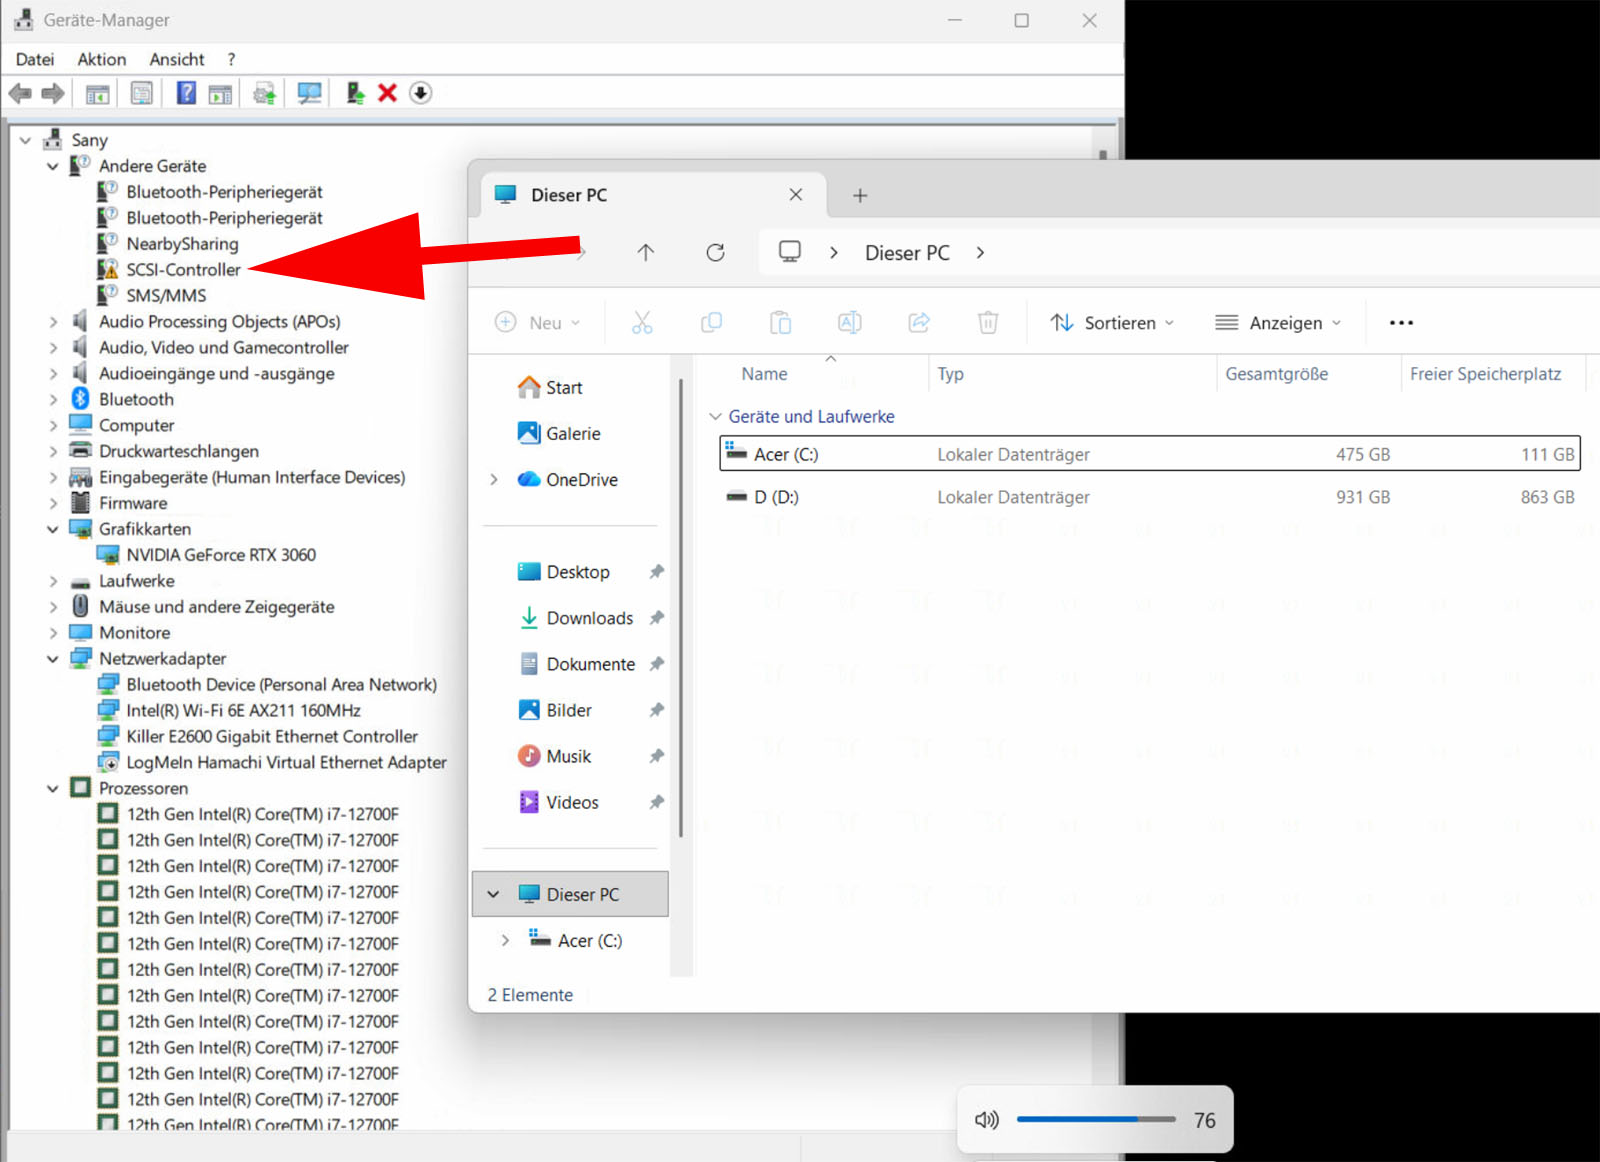Sort by the Gesamtgröße column header
Image resolution: width=1600 pixels, height=1162 pixels.
[1277, 374]
